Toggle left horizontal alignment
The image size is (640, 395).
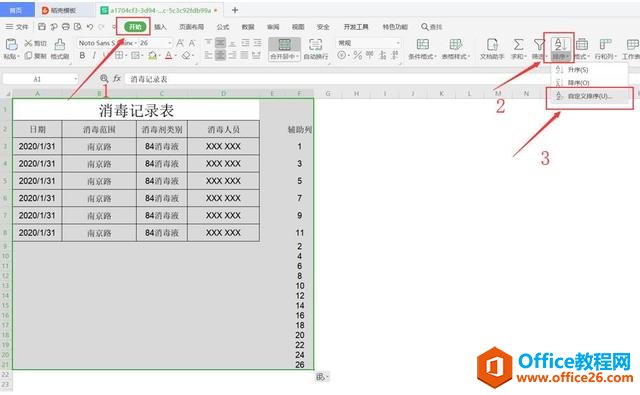coord(208,55)
